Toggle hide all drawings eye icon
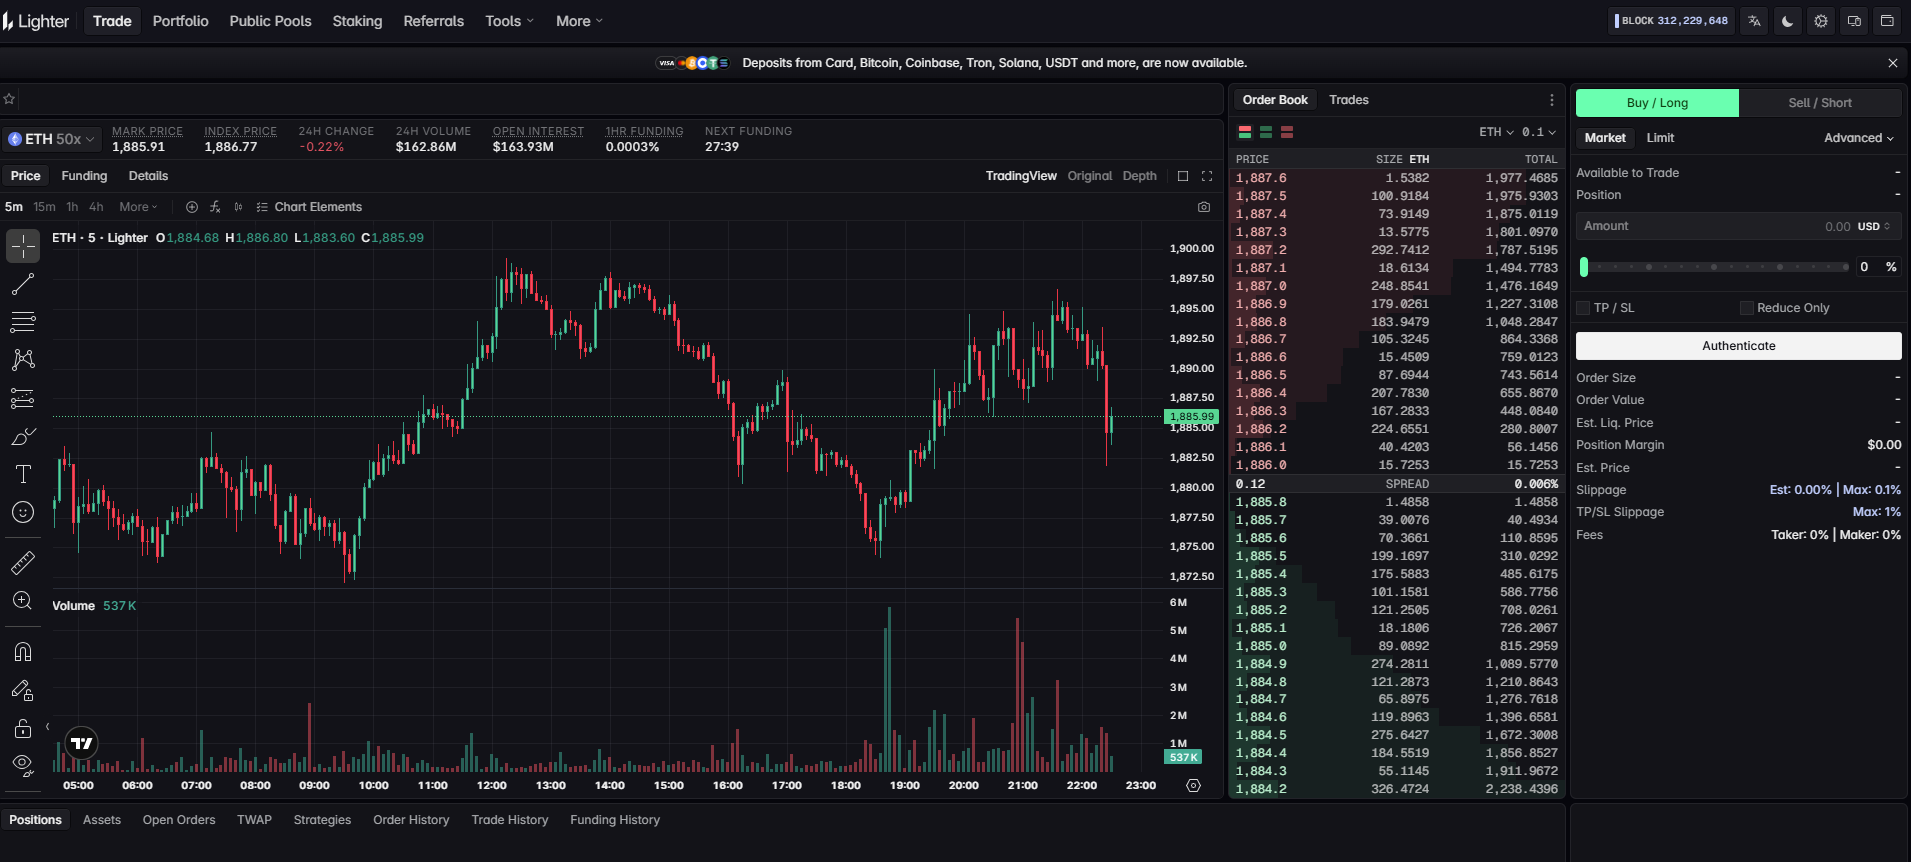 point(23,766)
